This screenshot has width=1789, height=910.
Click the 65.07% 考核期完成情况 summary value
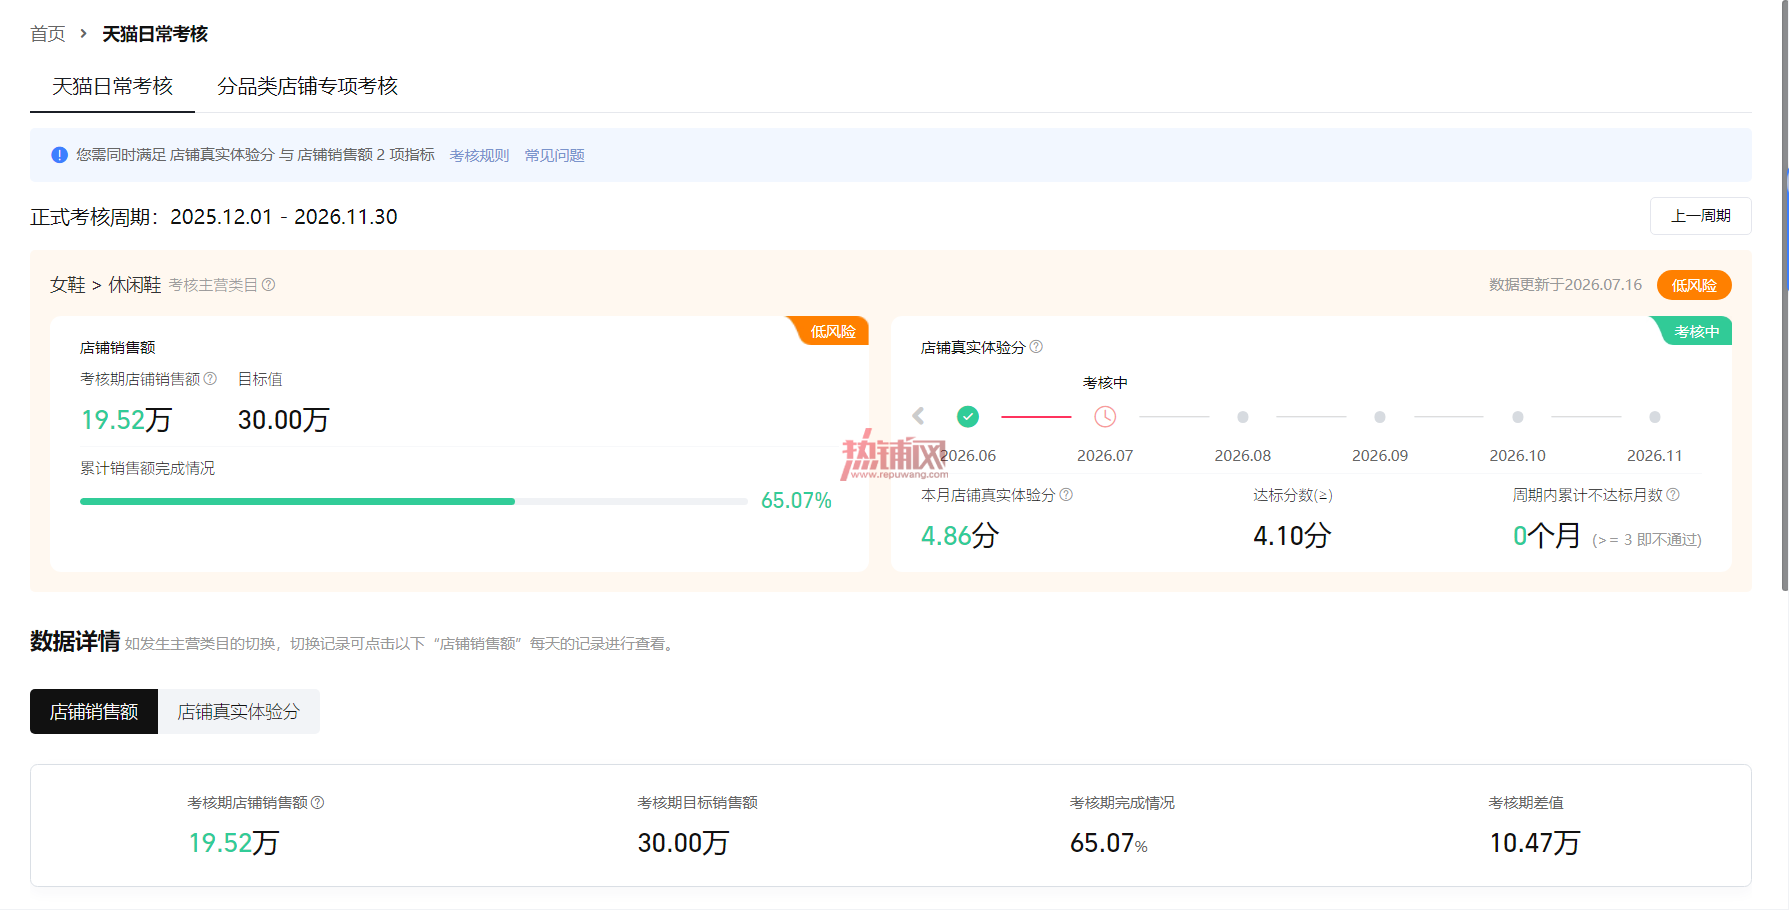click(1109, 843)
